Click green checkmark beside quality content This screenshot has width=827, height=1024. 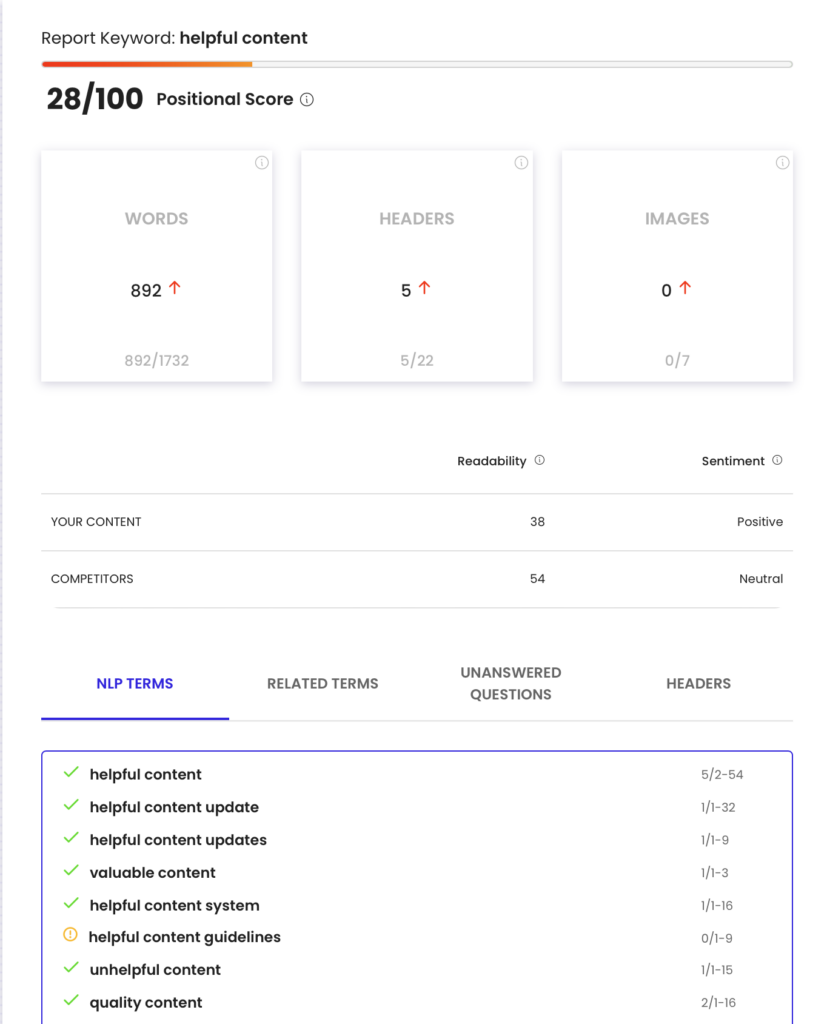point(71,1001)
